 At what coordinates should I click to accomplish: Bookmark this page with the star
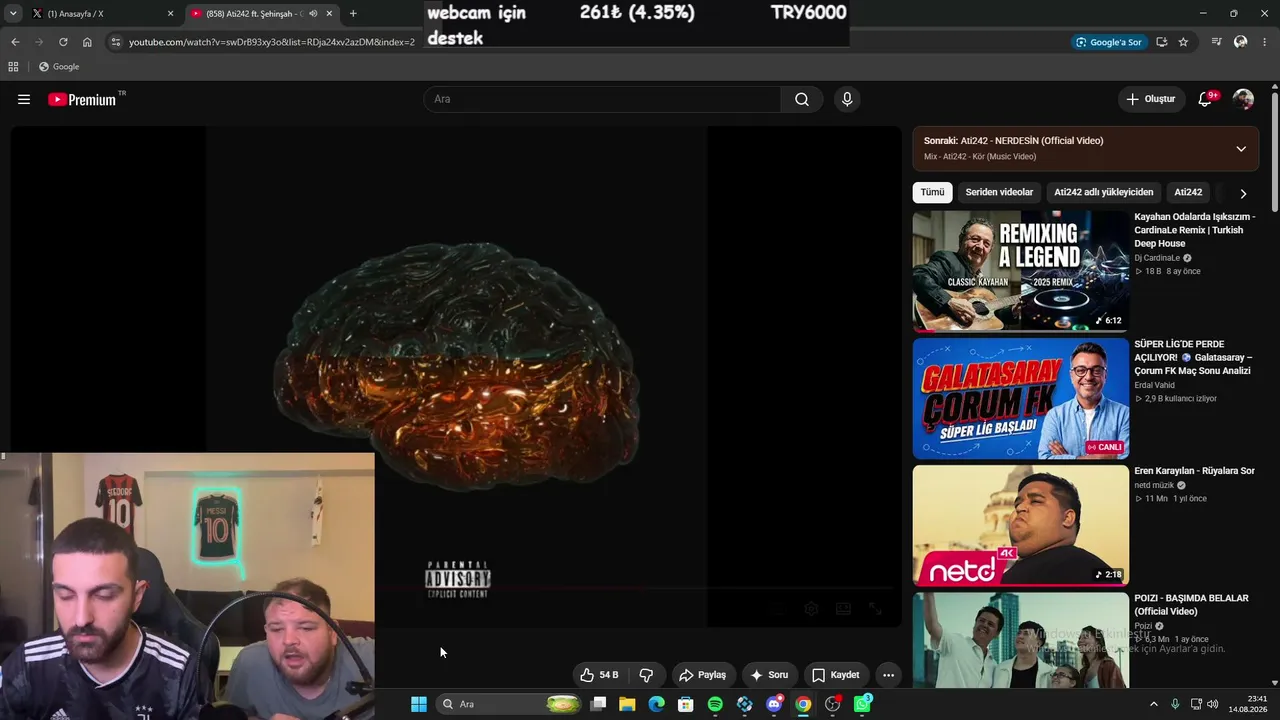click(1183, 42)
